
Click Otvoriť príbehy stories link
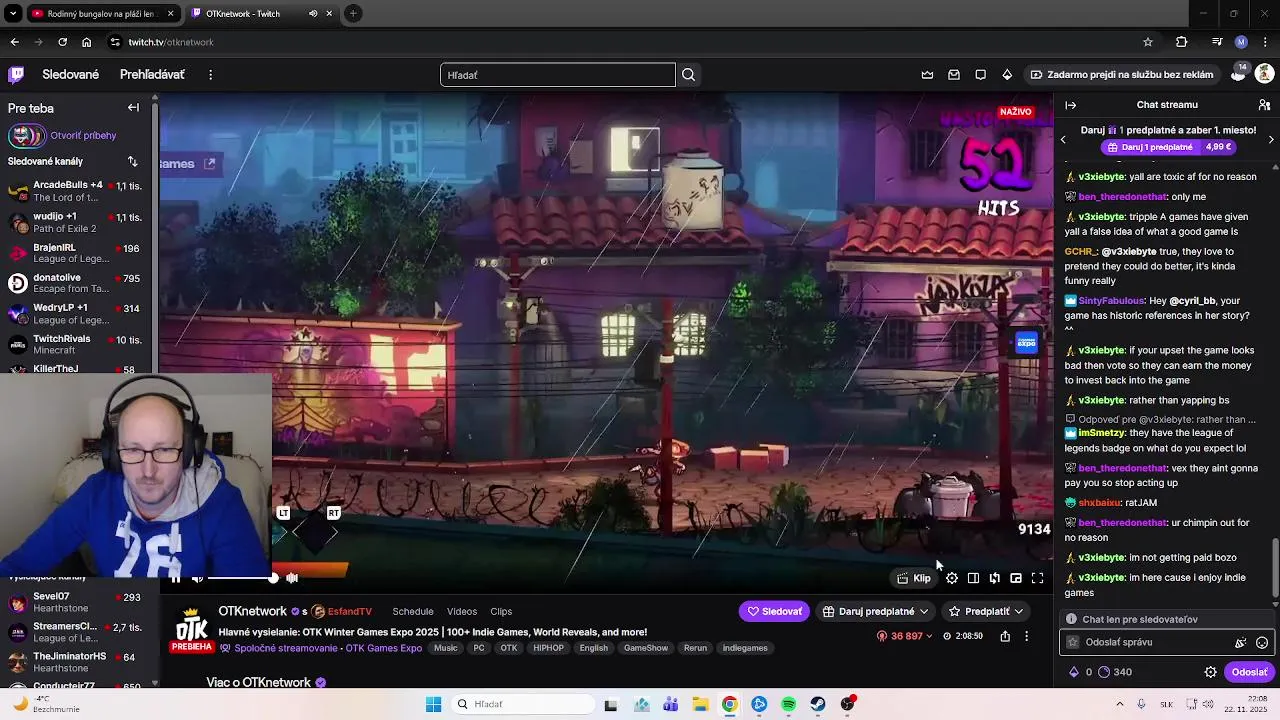pos(83,135)
